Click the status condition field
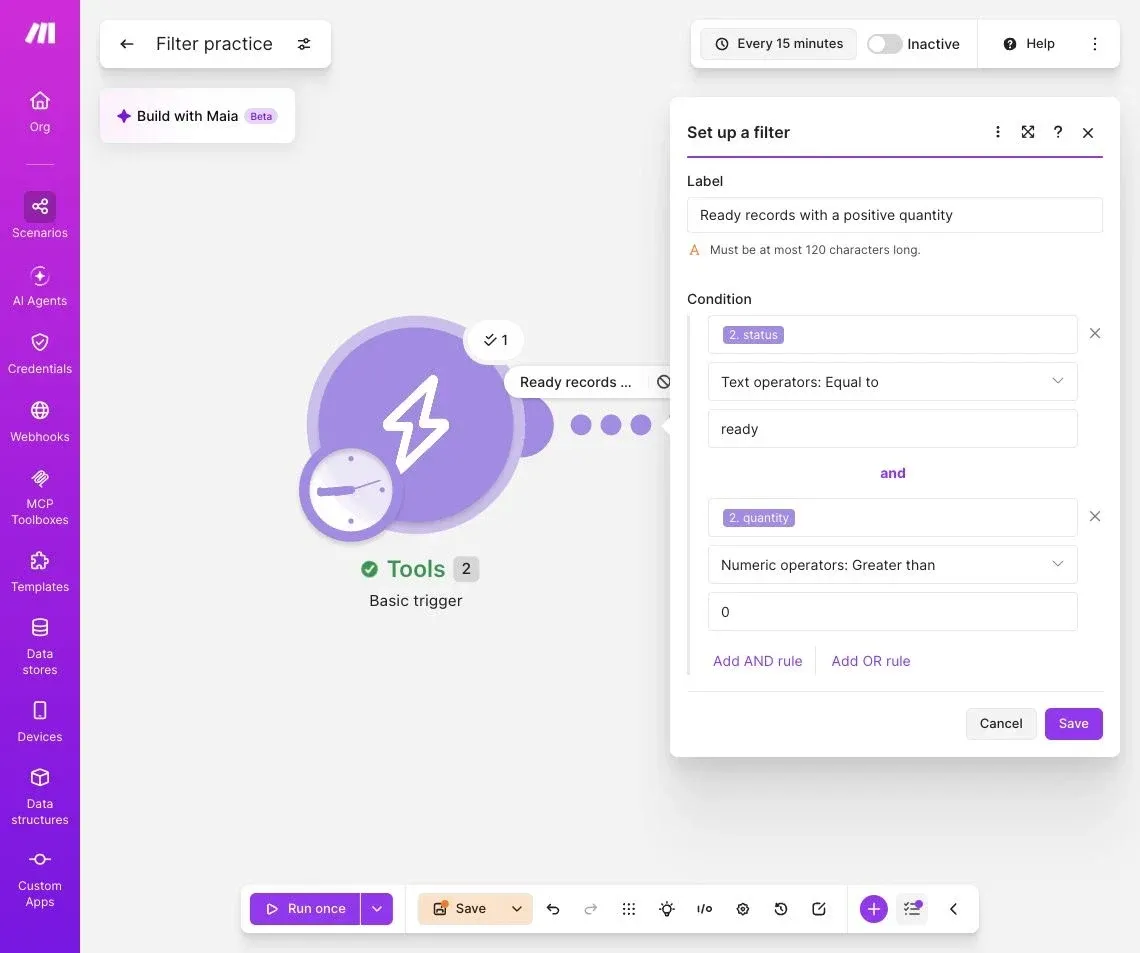The width and height of the screenshot is (1140, 953). tap(892, 334)
